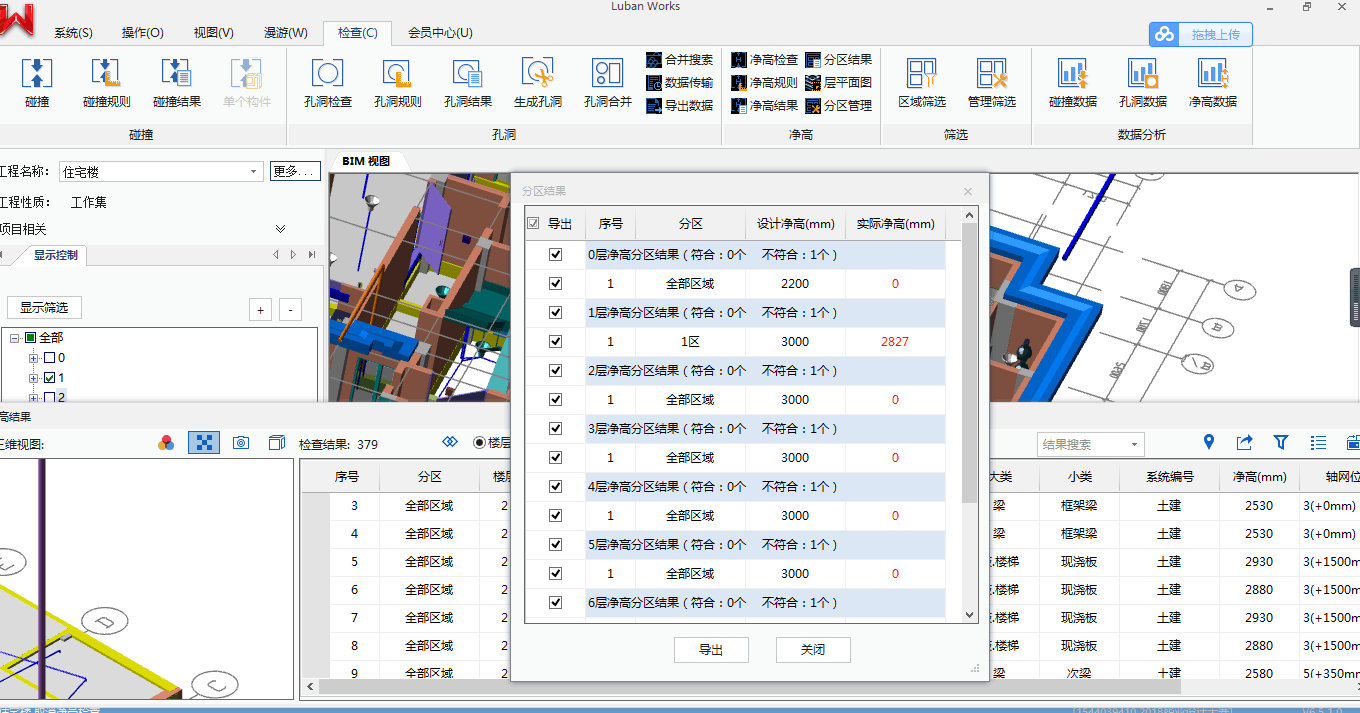1360x713 pixels.
Task: Click the 3D box view icon
Action: (276, 443)
